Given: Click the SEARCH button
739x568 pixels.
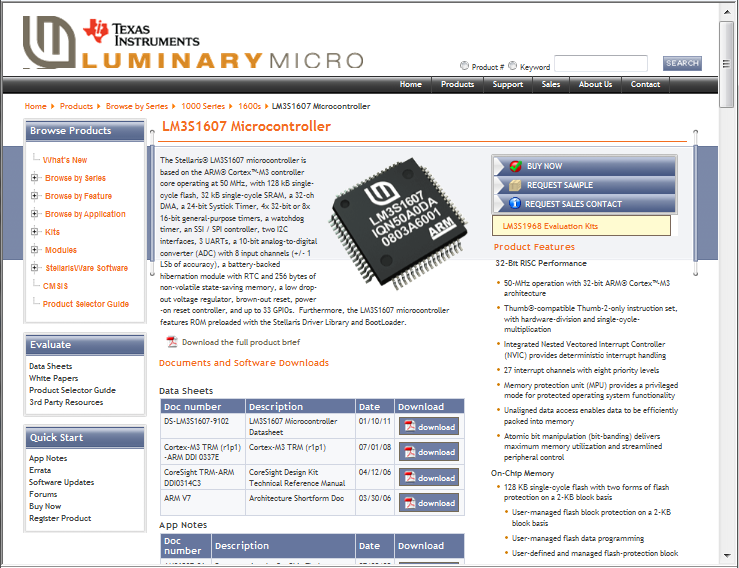Looking at the screenshot, I should (682, 63).
